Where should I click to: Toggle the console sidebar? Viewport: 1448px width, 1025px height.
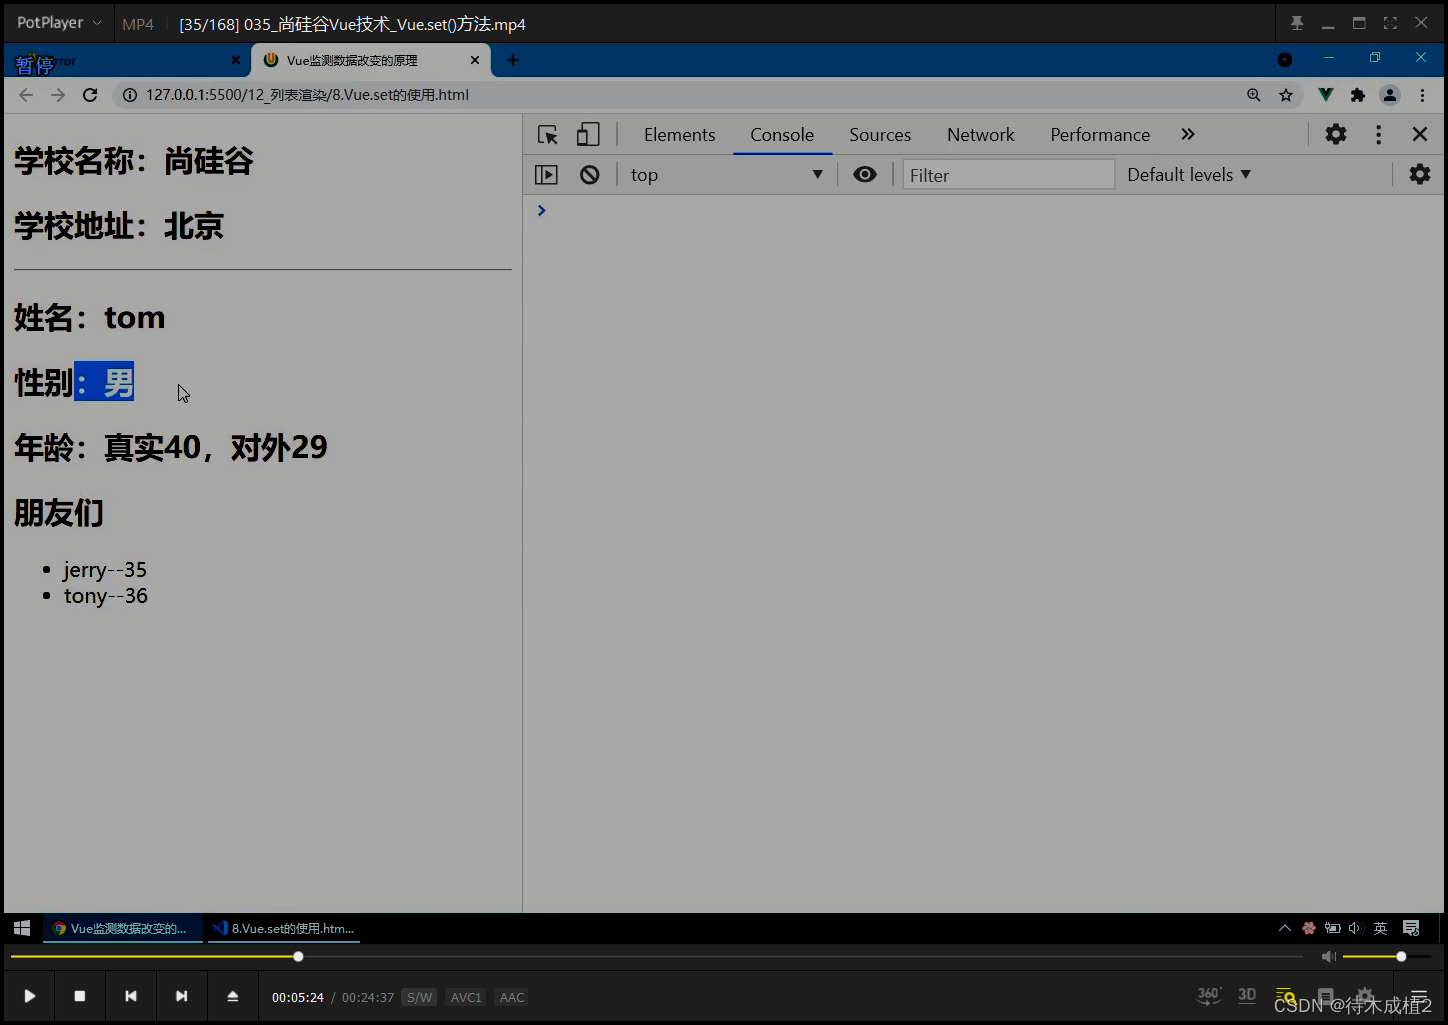(x=547, y=175)
